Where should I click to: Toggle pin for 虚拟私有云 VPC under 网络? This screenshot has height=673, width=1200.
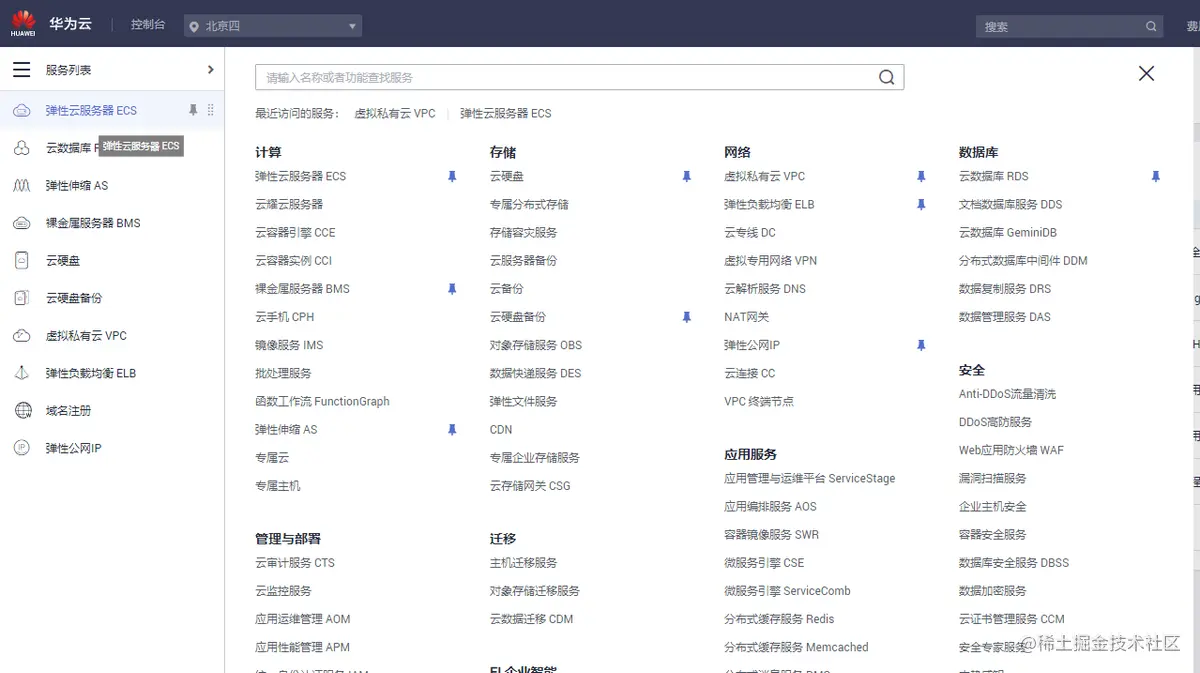click(921, 176)
